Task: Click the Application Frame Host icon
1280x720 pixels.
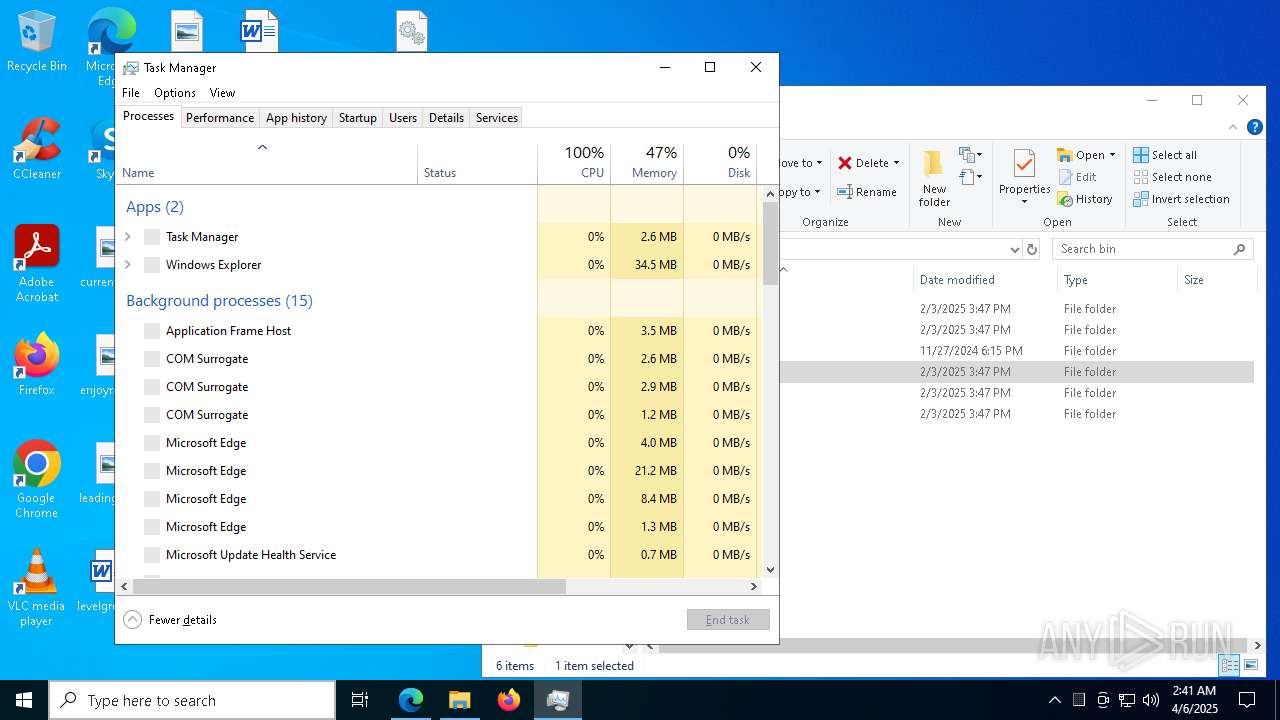Action: click(x=152, y=331)
